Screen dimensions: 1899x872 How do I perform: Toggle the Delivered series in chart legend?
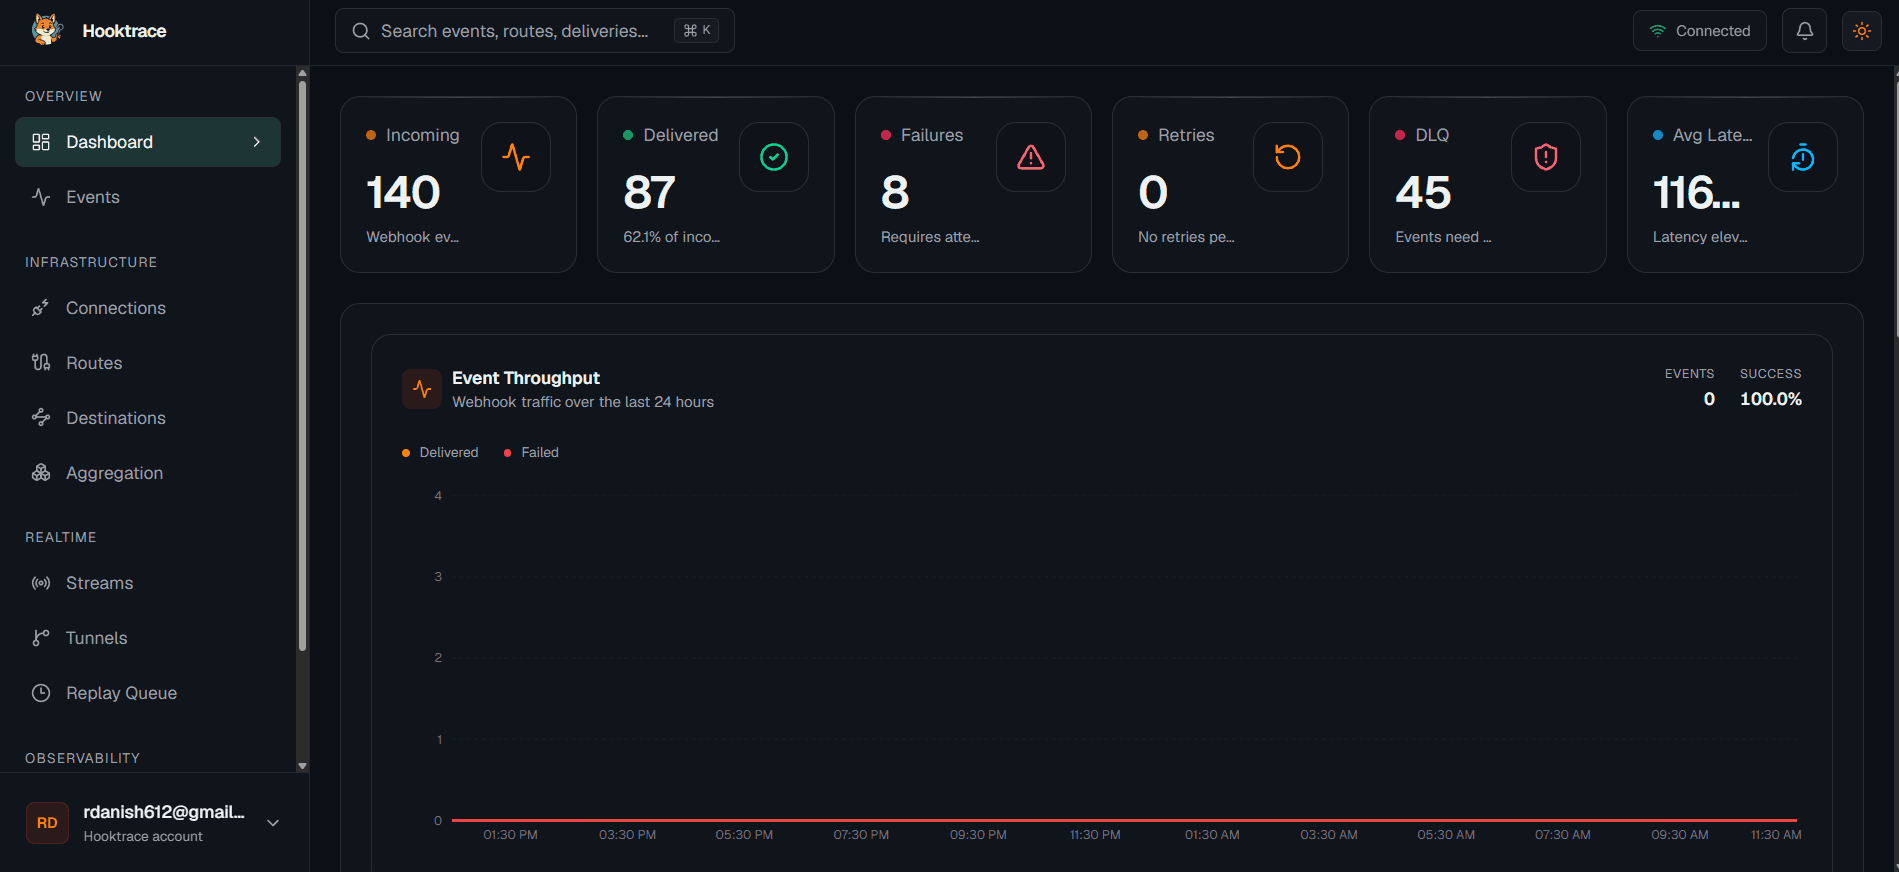coord(440,453)
